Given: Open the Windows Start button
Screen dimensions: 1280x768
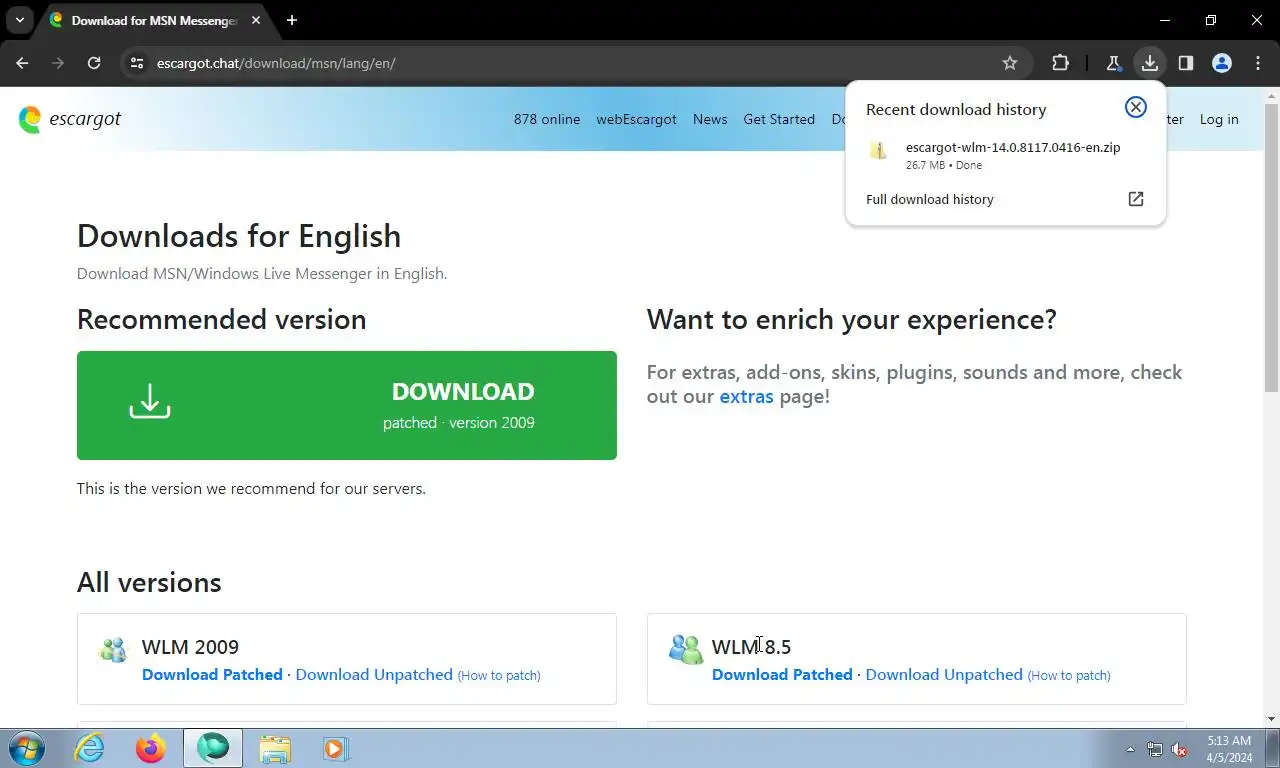Looking at the screenshot, I should point(27,748).
